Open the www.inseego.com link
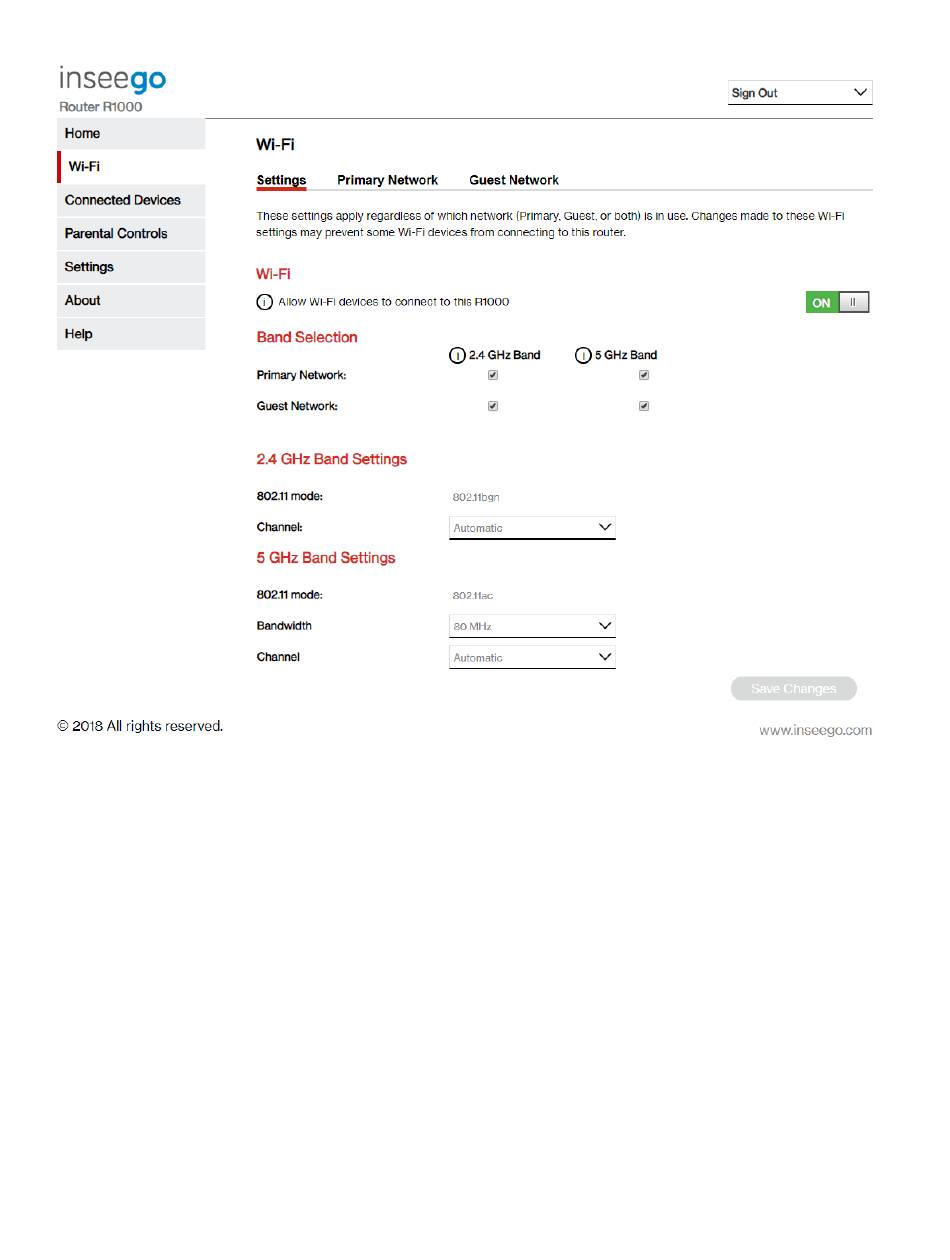Screen dimensions: 950x1260 pos(815,731)
